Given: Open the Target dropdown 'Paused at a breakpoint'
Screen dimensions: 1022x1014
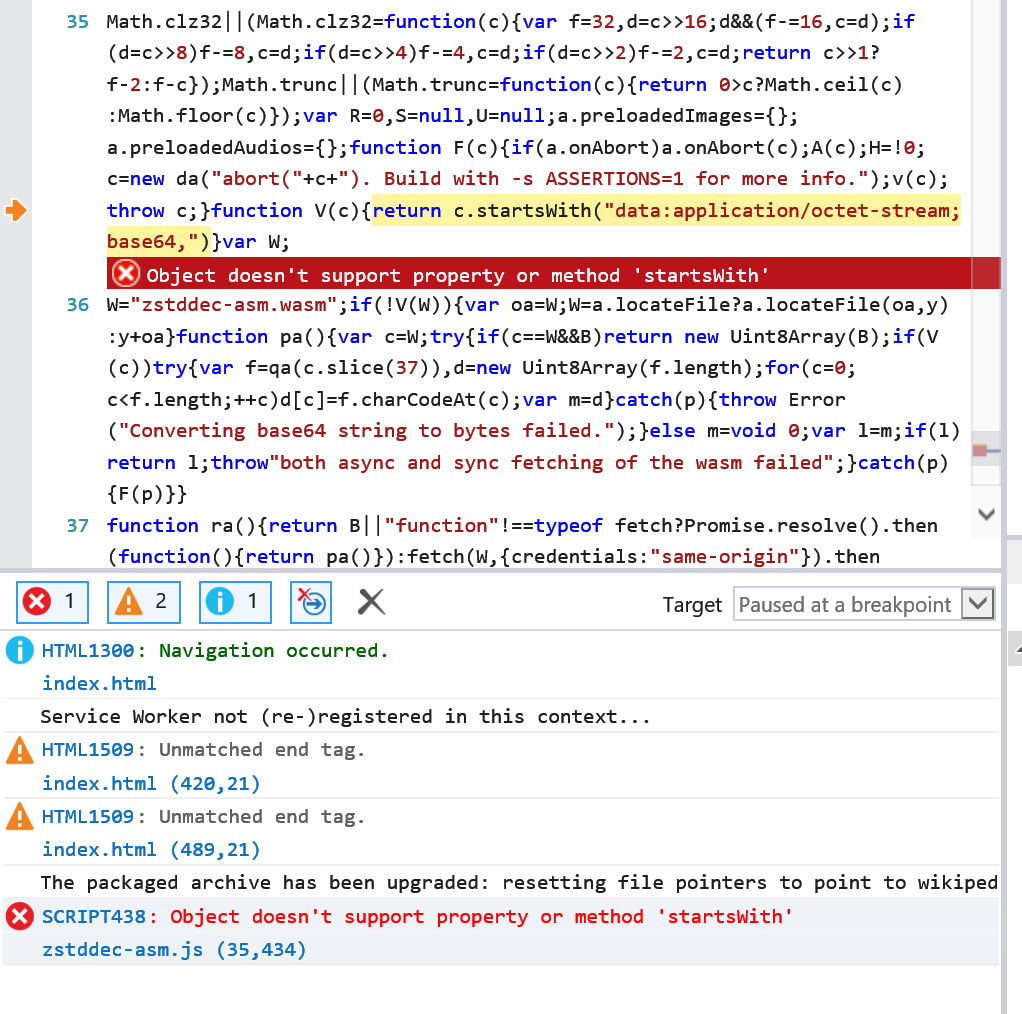Looking at the screenshot, I should click(863, 604).
